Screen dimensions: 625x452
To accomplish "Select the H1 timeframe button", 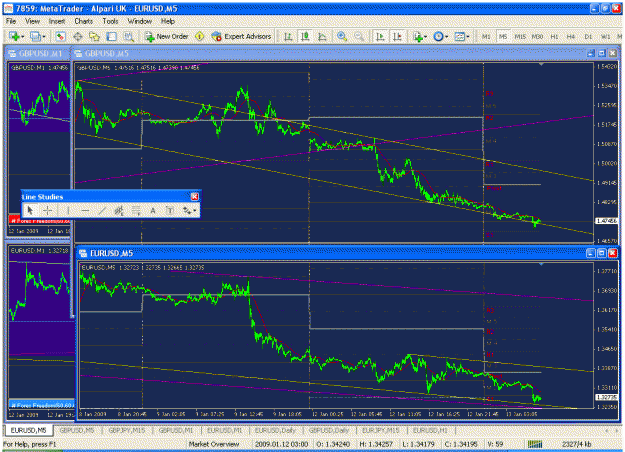I will click(x=554, y=37).
